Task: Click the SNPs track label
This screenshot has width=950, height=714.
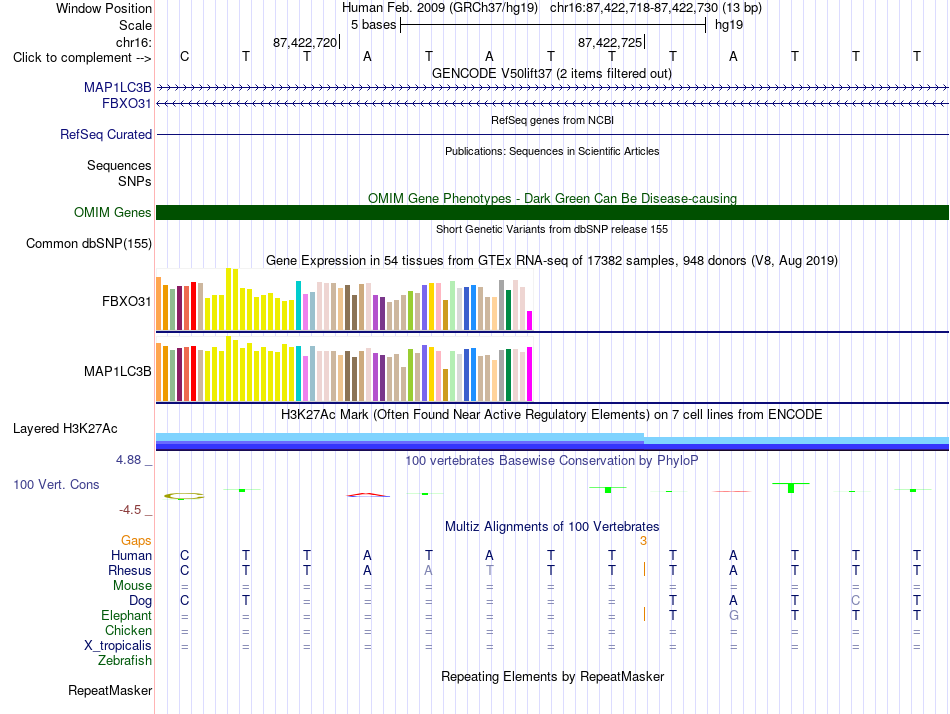Action: point(135,181)
